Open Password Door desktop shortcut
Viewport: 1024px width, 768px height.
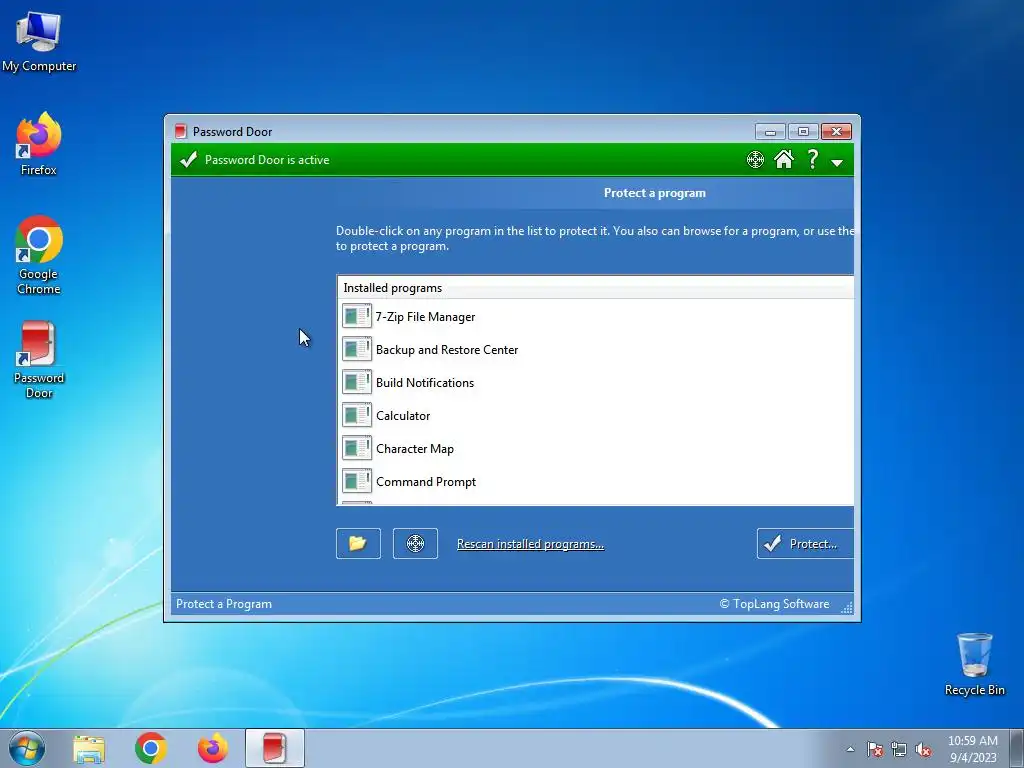point(39,359)
